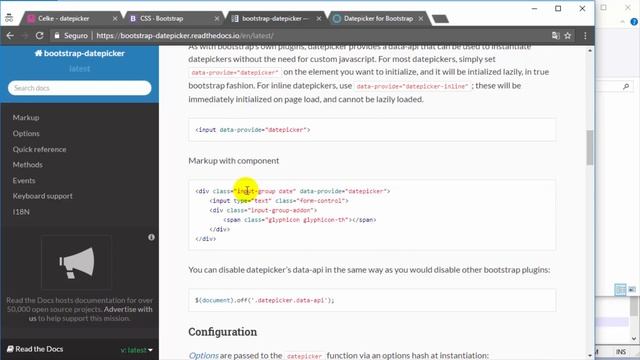Image resolution: width=640 pixels, height=360 pixels.
Task: Click the scrollbar down arrow
Action: pos(590,356)
